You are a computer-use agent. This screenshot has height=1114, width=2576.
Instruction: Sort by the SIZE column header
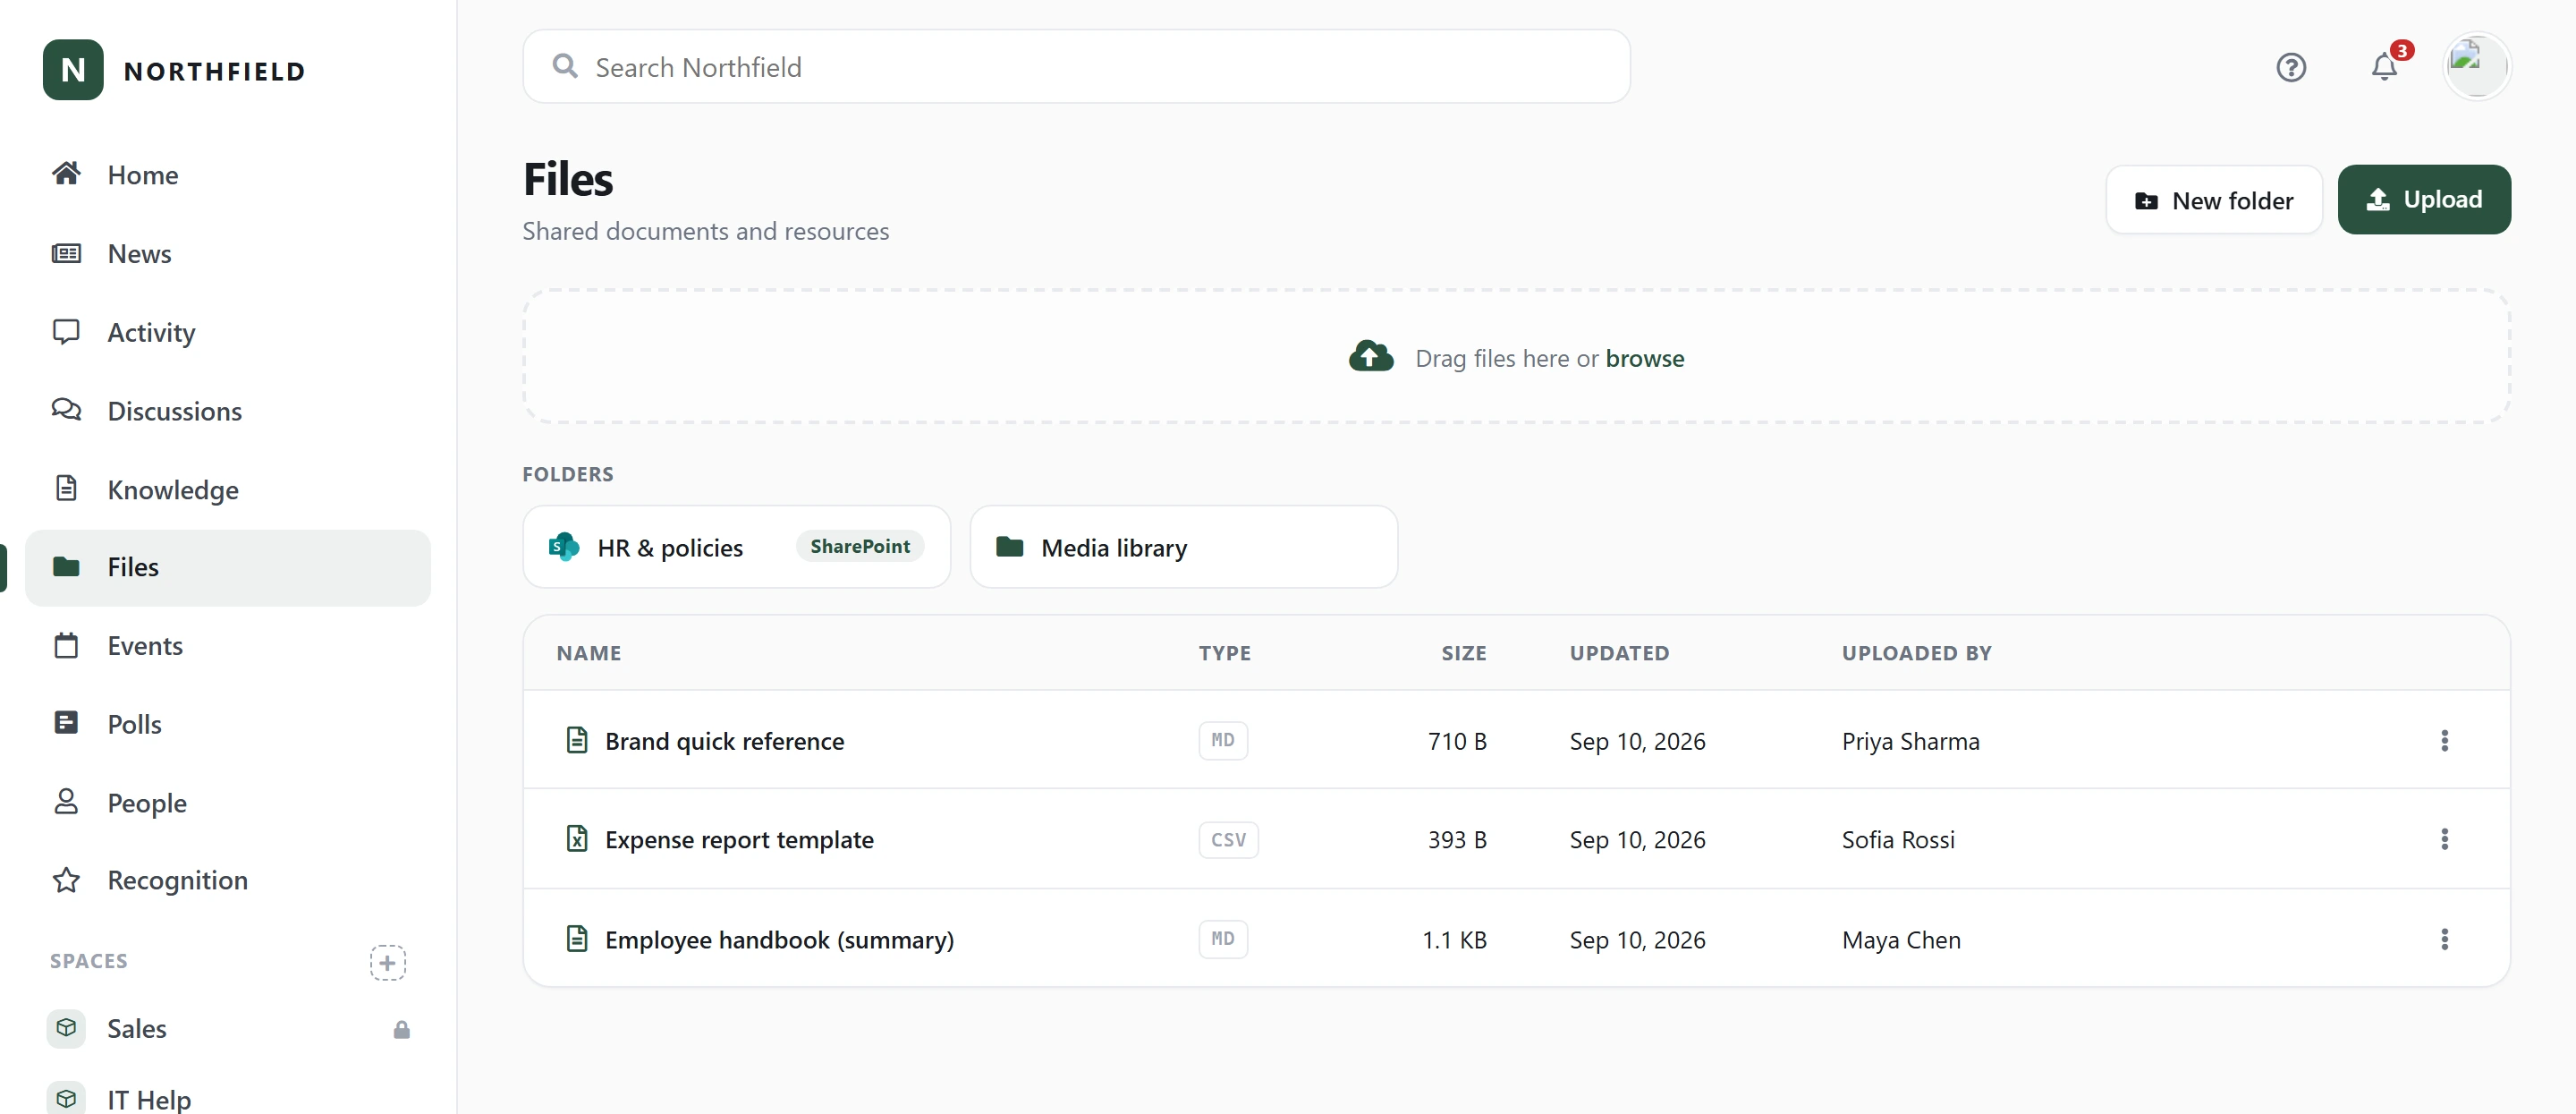point(1463,653)
